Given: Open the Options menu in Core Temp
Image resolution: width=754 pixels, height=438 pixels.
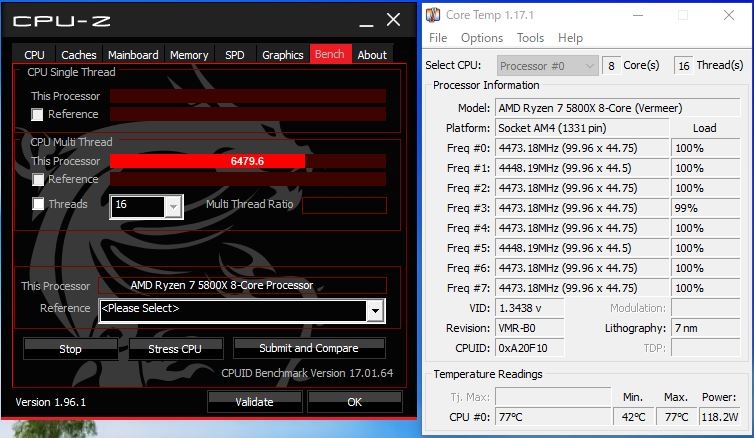Looking at the screenshot, I should 482,38.
